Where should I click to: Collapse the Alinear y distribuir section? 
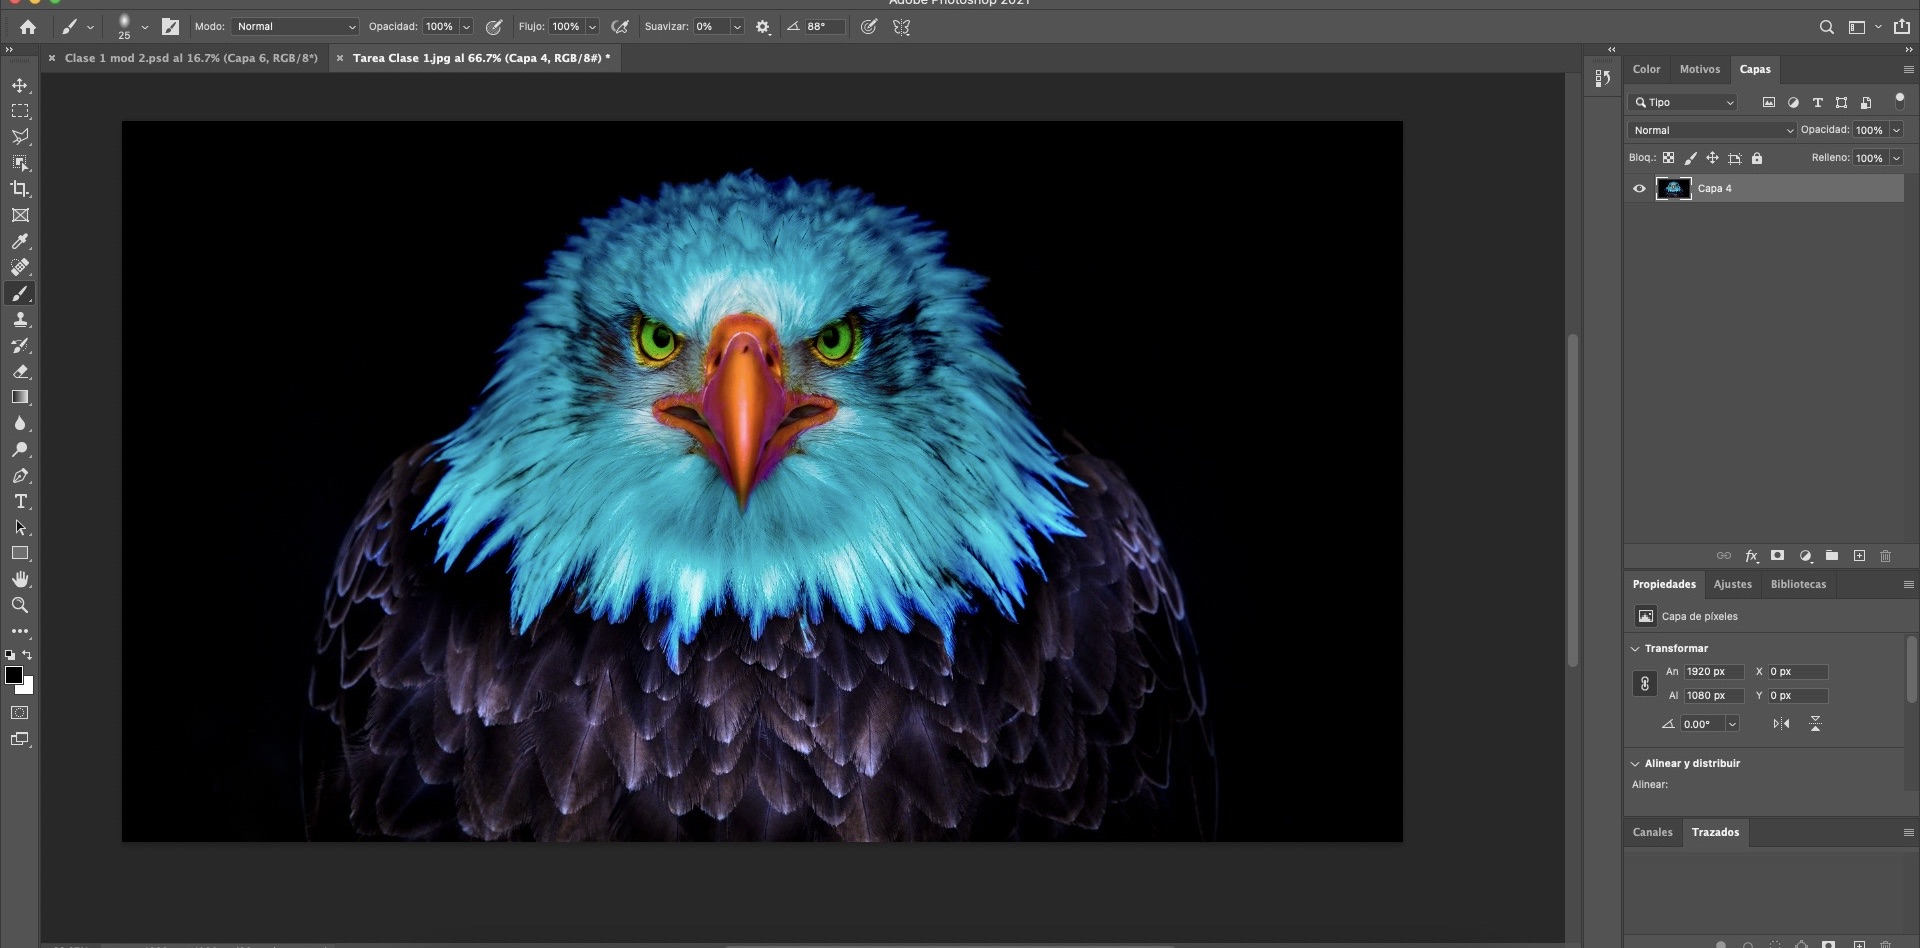coord(1635,763)
